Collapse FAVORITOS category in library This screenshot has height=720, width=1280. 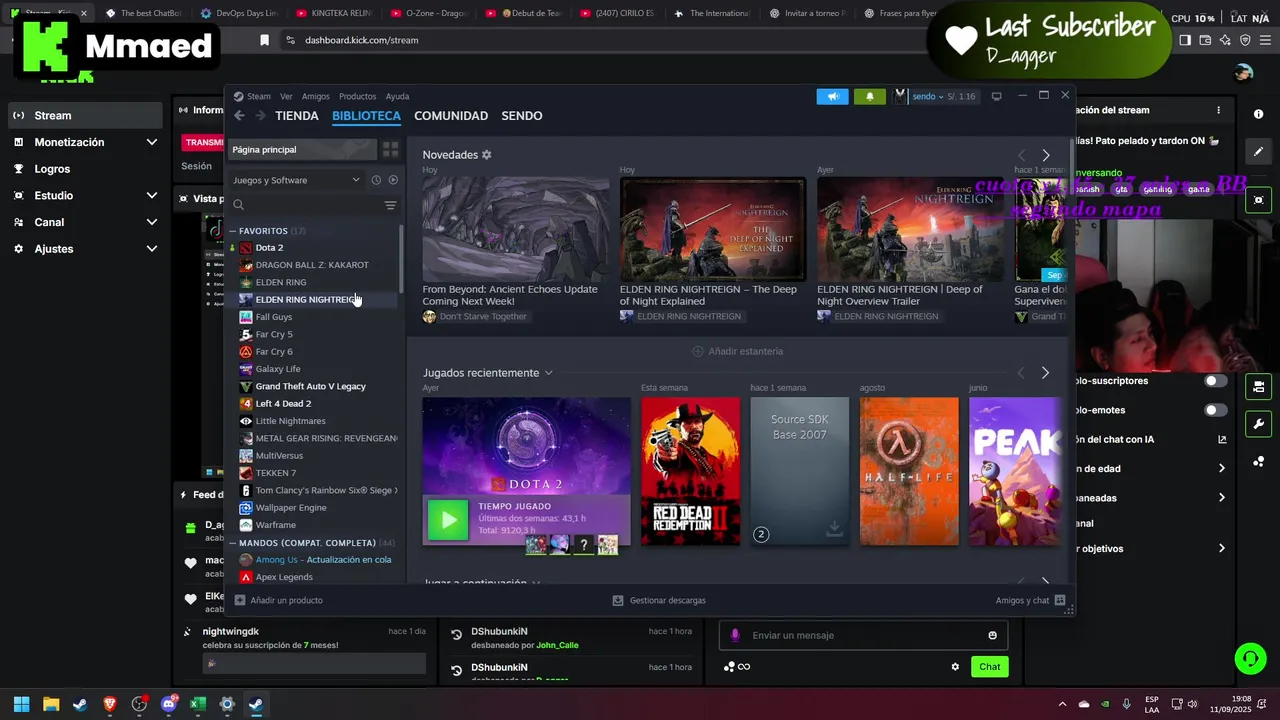(233, 231)
